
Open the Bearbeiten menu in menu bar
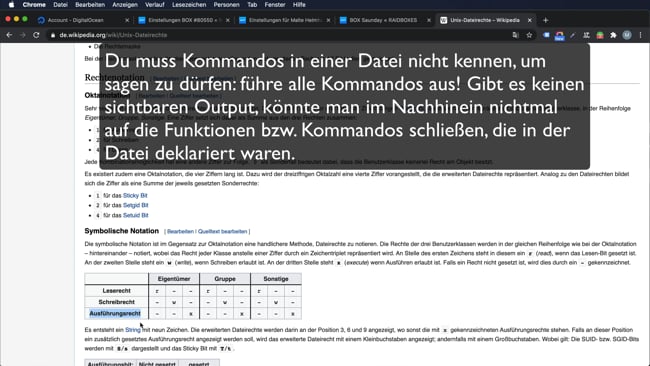click(90, 5)
